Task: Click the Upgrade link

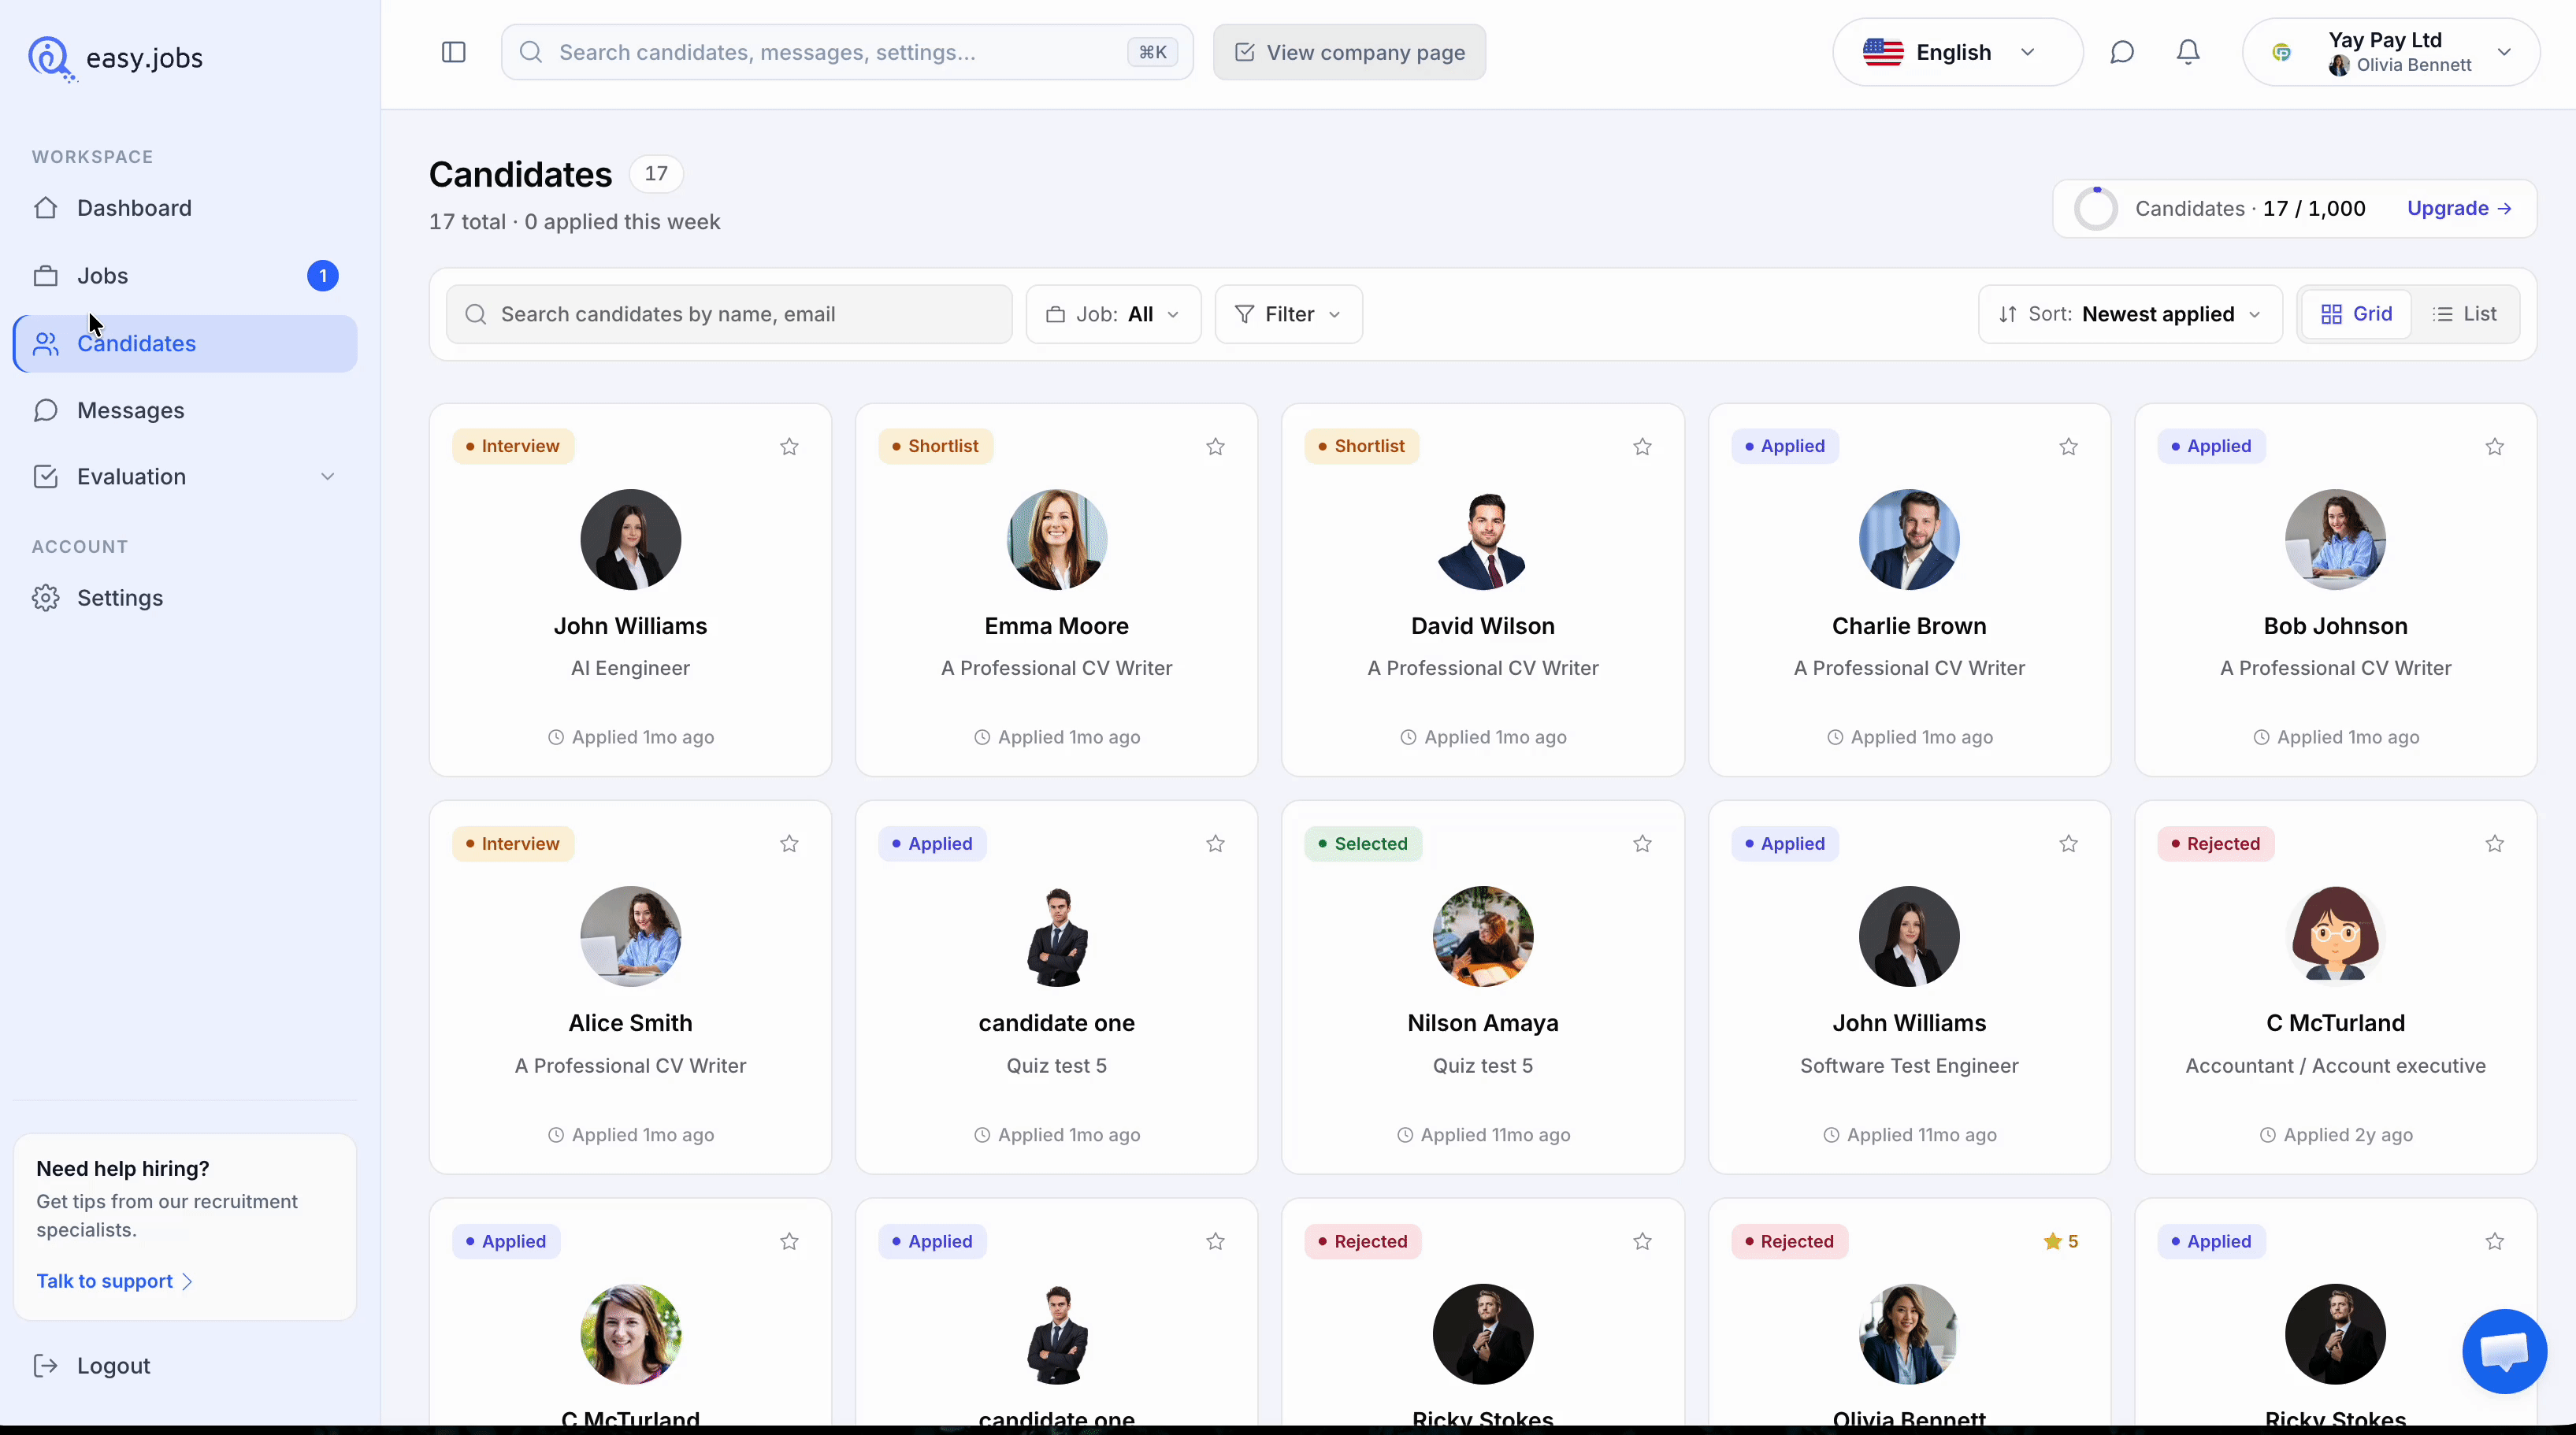Action: (2459, 208)
